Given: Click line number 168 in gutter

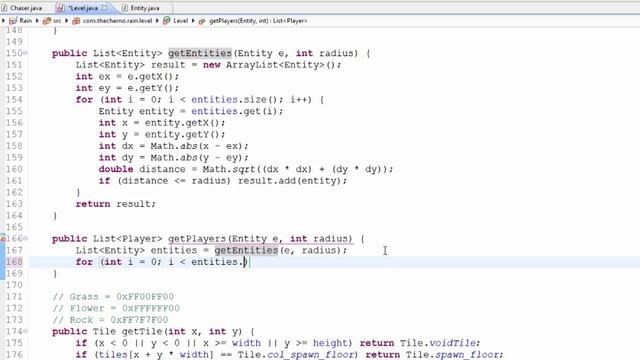Looking at the screenshot, I should pos(14,262).
